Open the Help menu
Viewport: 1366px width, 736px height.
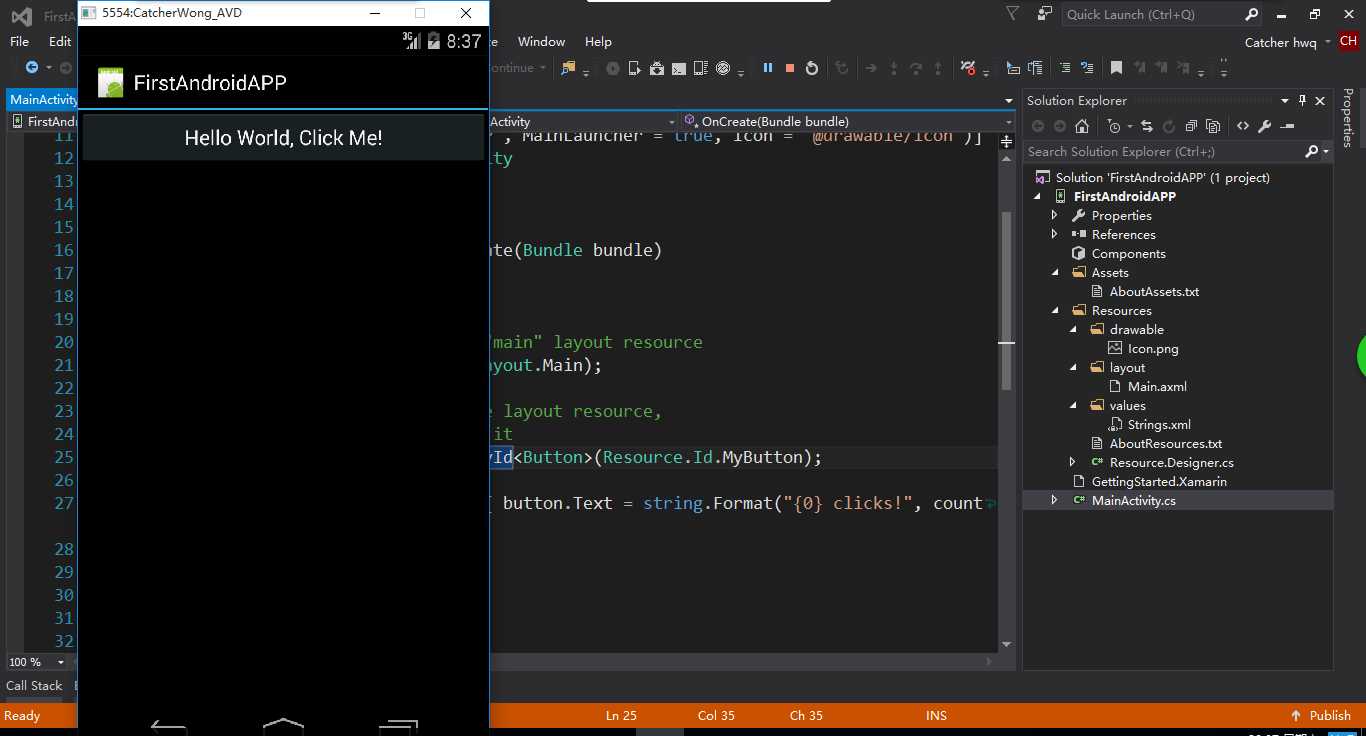(598, 42)
